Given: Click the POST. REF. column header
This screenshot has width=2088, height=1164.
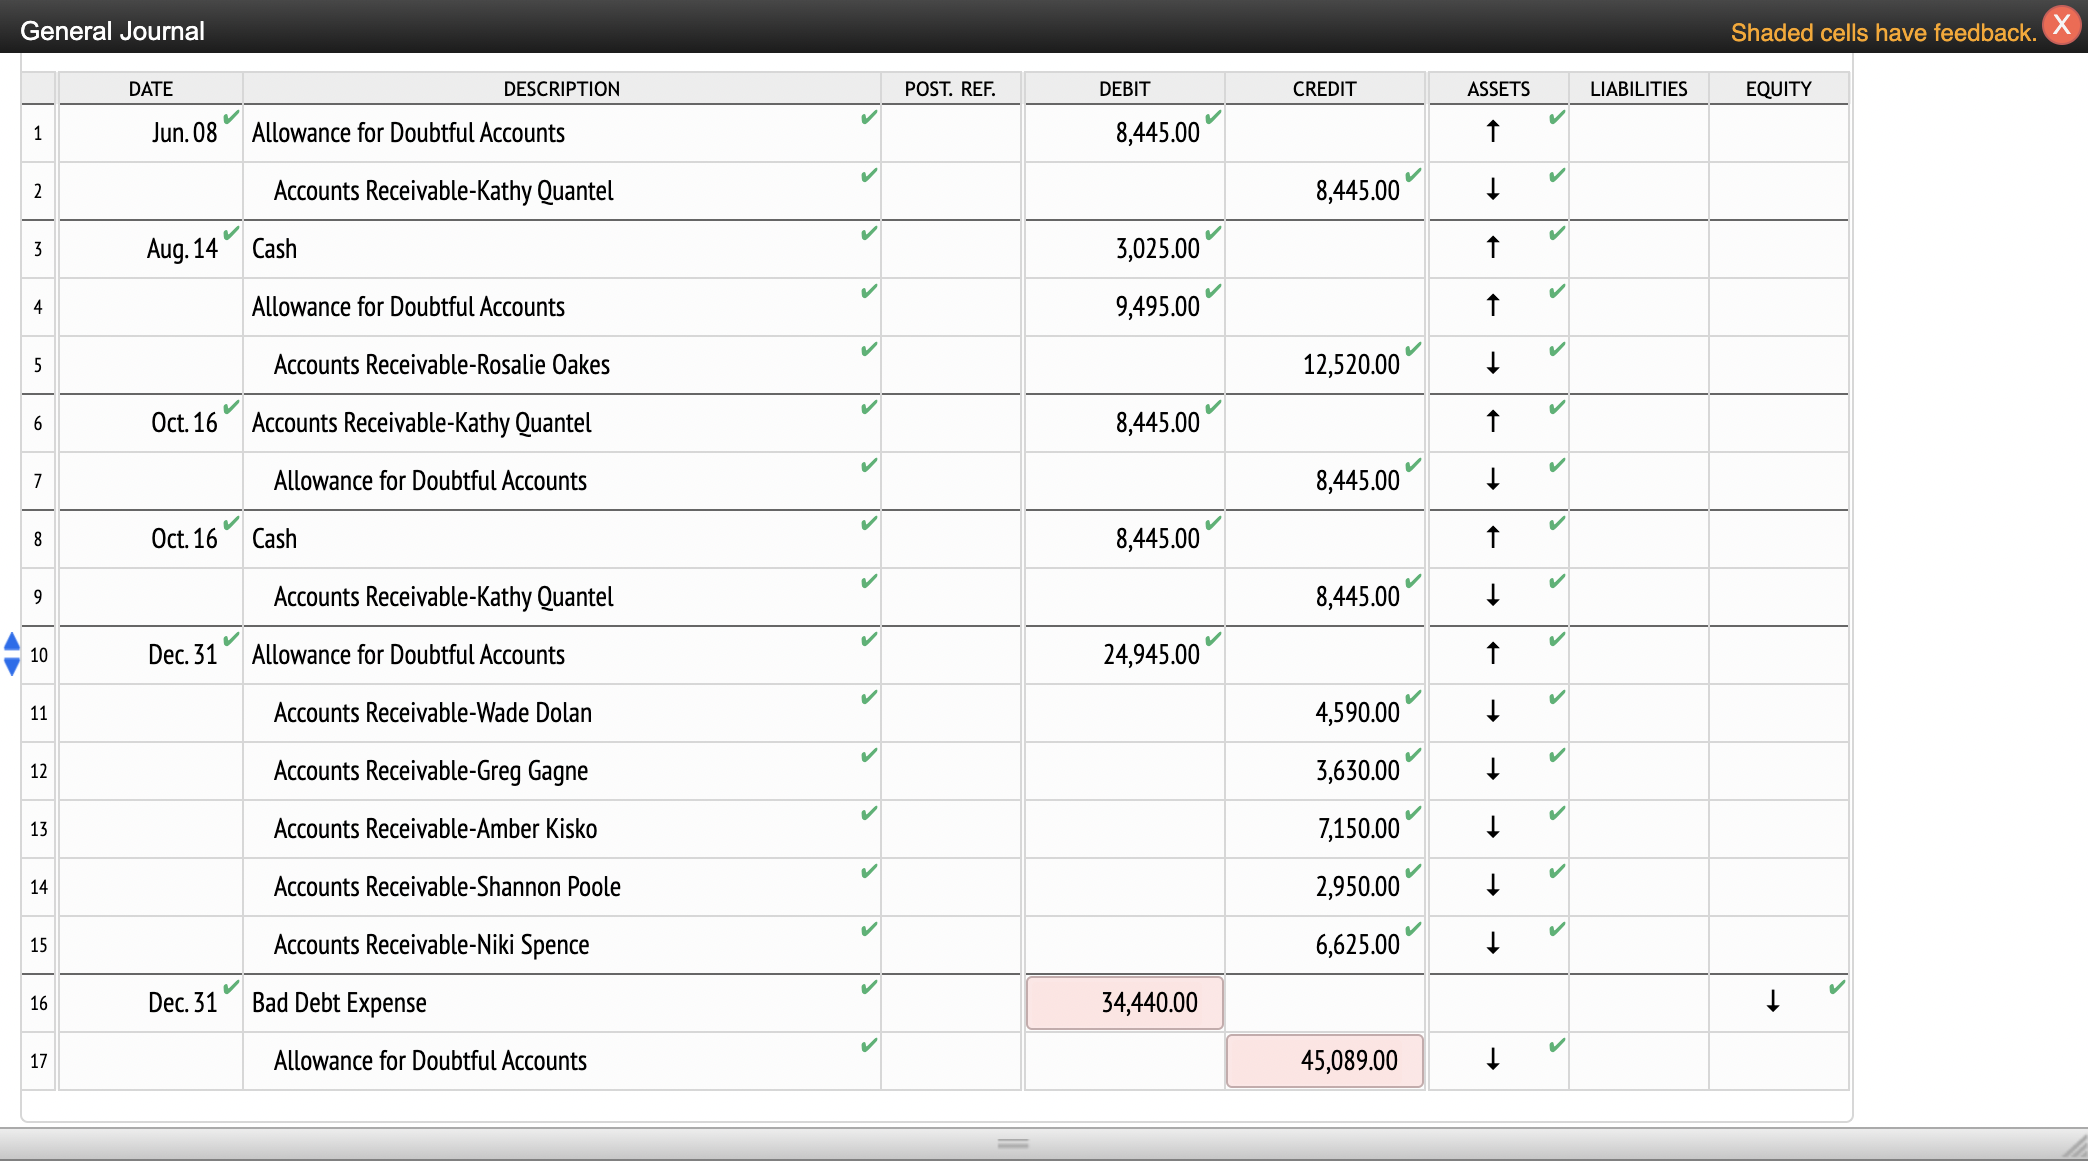Looking at the screenshot, I should 949,89.
